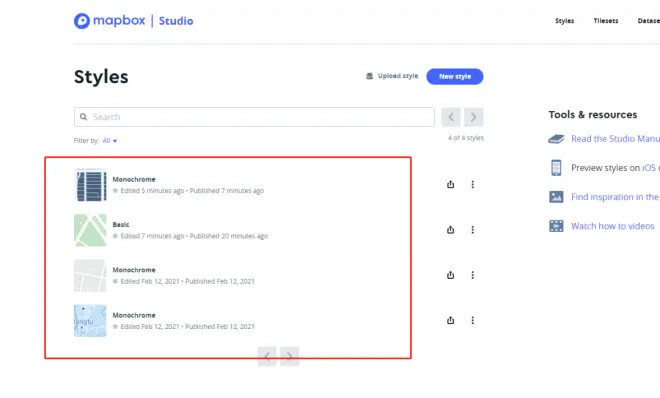Click the phone icon beside Preview styles
The width and height of the screenshot is (660, 398).
[x=556, y=168]
